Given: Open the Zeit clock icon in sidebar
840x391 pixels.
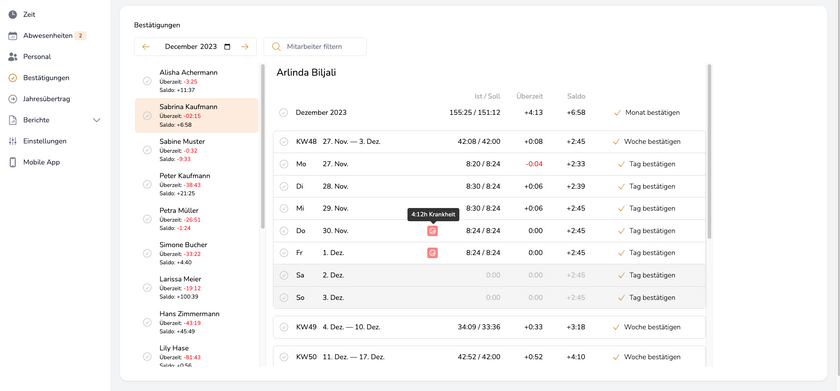Looking at the screenshot, I should click(x=13, y=14).
